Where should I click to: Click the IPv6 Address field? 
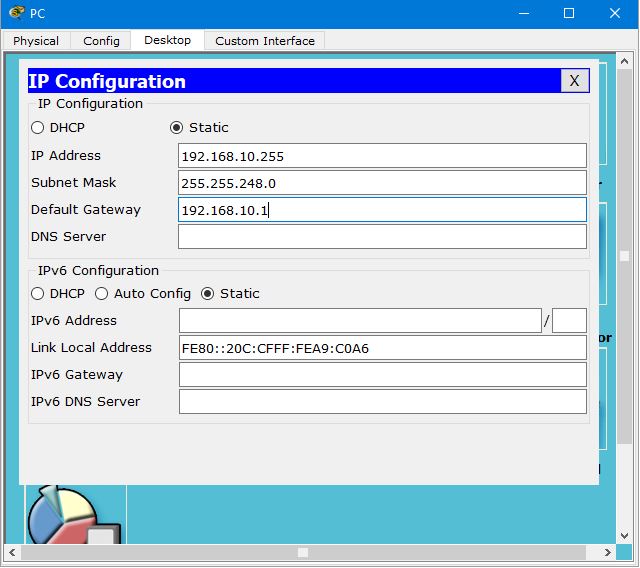[x=360, y=321]
